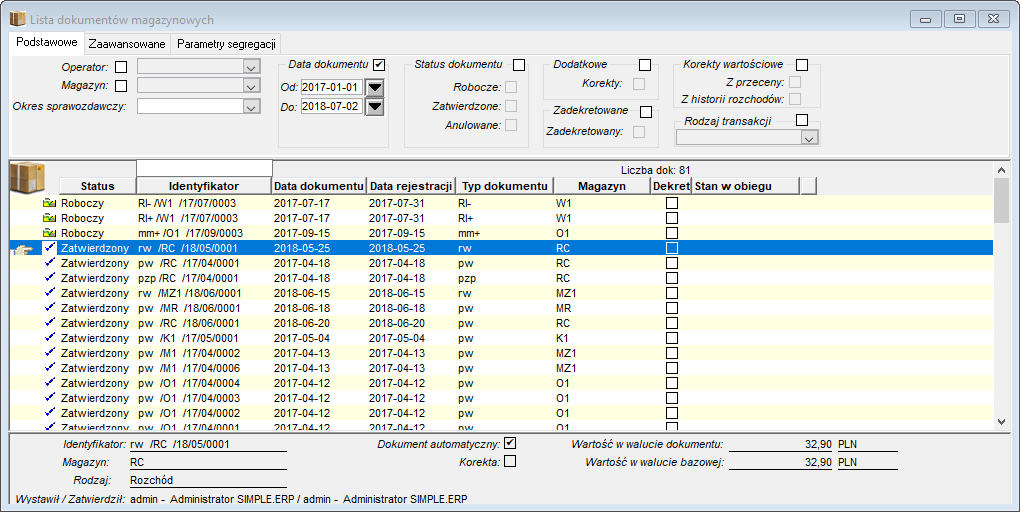Click the search field above the Identyfikator column

(204, 168)
